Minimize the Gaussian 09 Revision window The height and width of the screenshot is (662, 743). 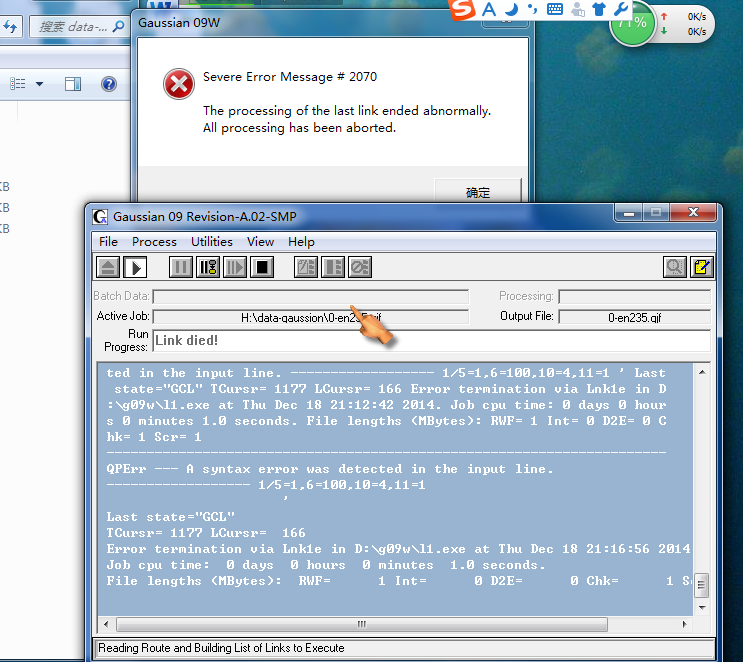629,213
